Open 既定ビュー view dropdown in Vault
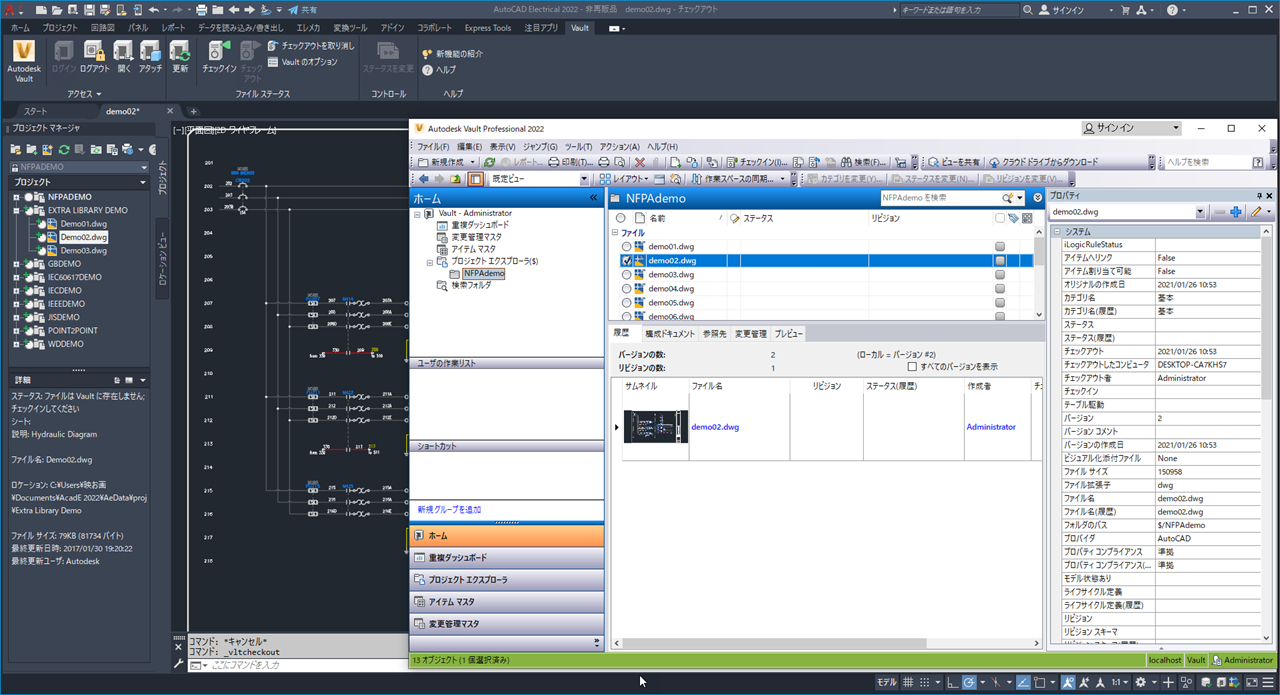The height and width of the screenshot is (695, 1280). (584, 179)
